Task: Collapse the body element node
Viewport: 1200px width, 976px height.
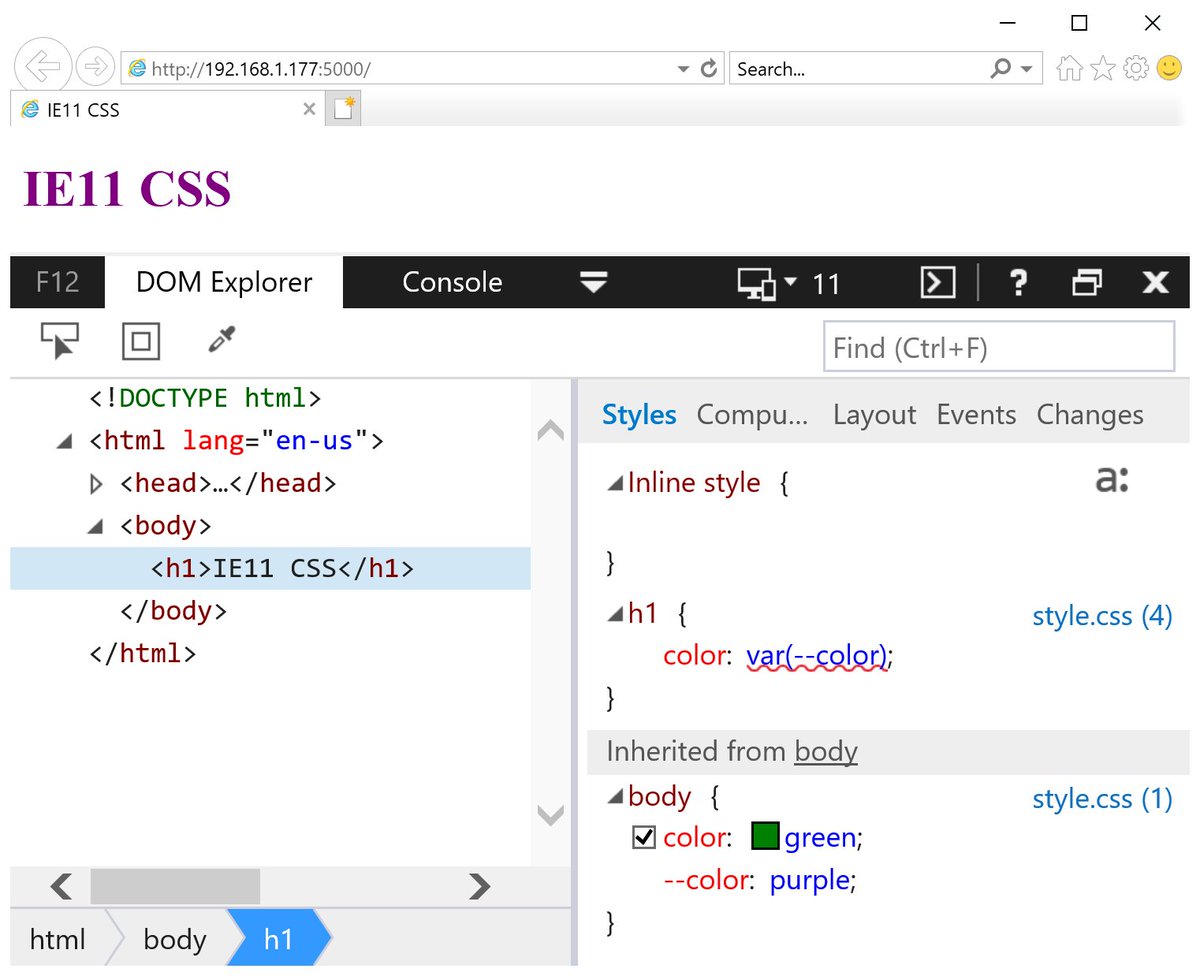Action: point(96,526)
